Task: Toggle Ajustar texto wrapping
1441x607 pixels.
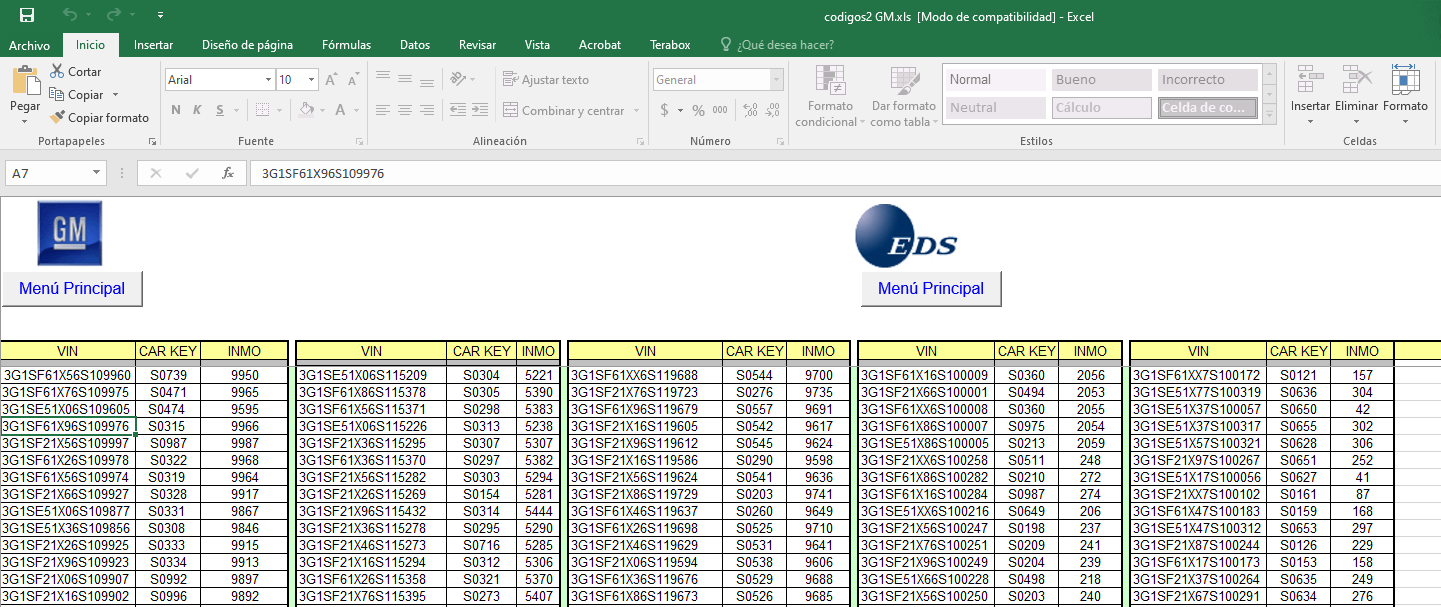Action: [546, 79]
